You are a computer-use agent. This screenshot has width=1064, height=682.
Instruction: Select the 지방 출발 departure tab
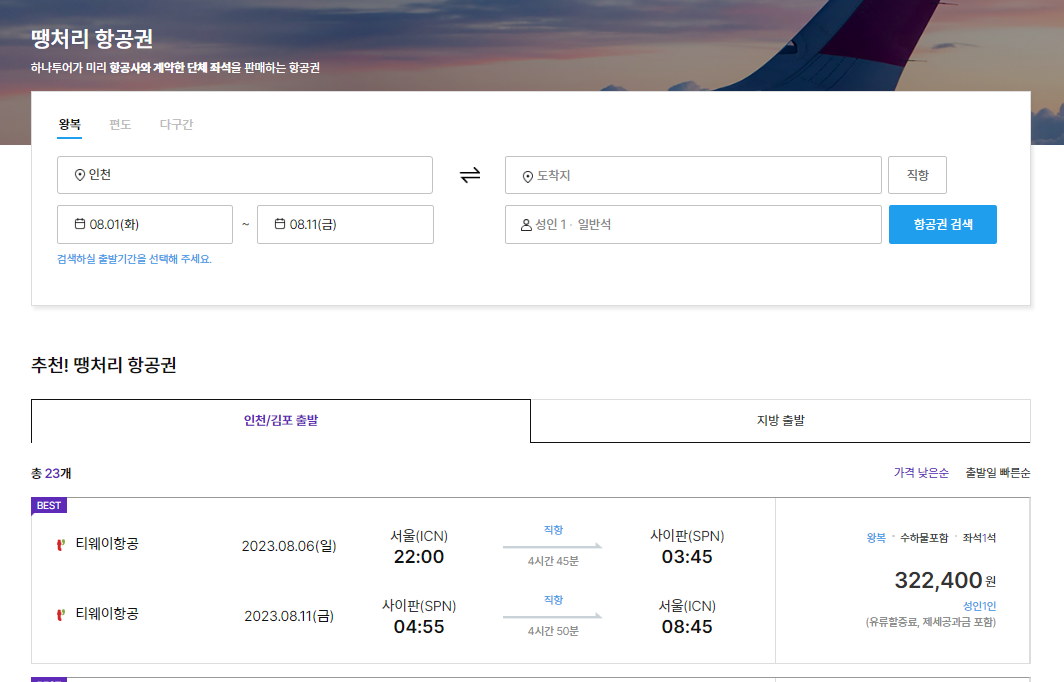click(x=780, y=421)
